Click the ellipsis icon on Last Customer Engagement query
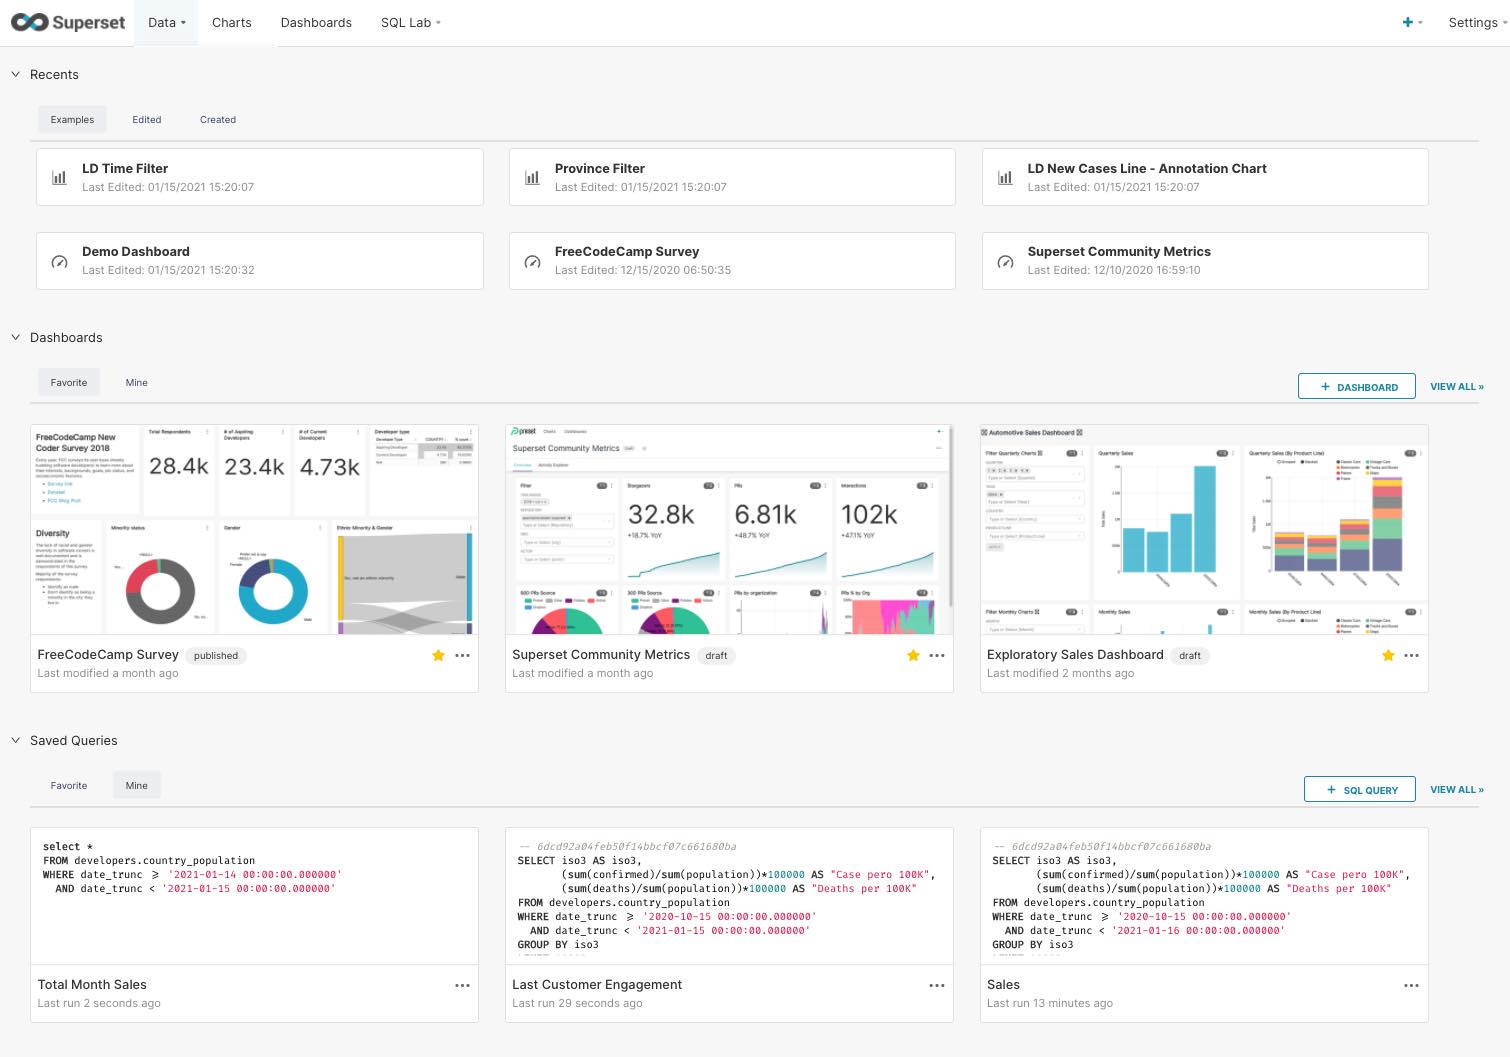Screen dimensions: 1510x1057 pyautogui.click(x=936, y=986)
